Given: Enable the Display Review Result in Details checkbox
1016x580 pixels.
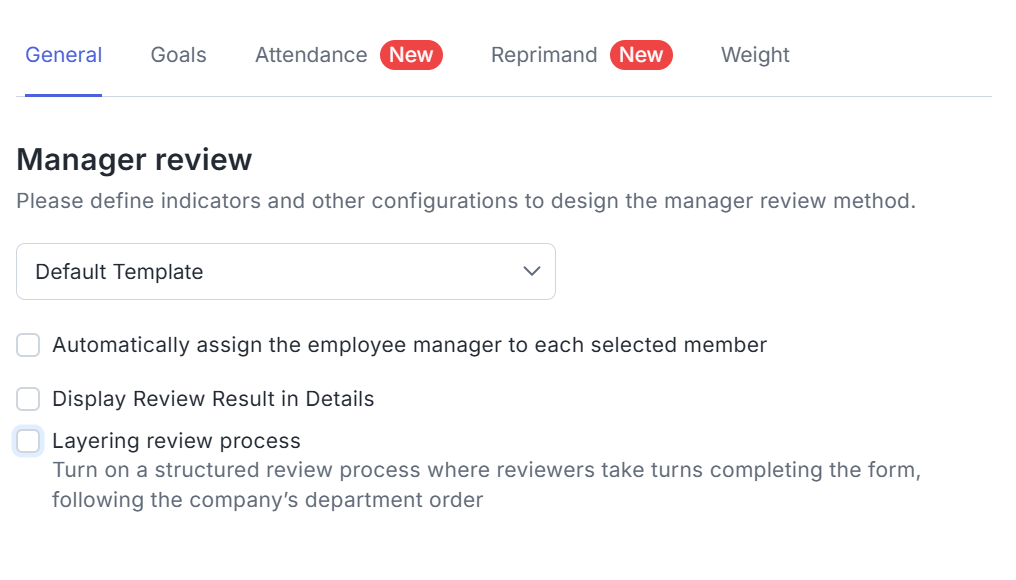Looking at the screenshot, I should [28, 399].
